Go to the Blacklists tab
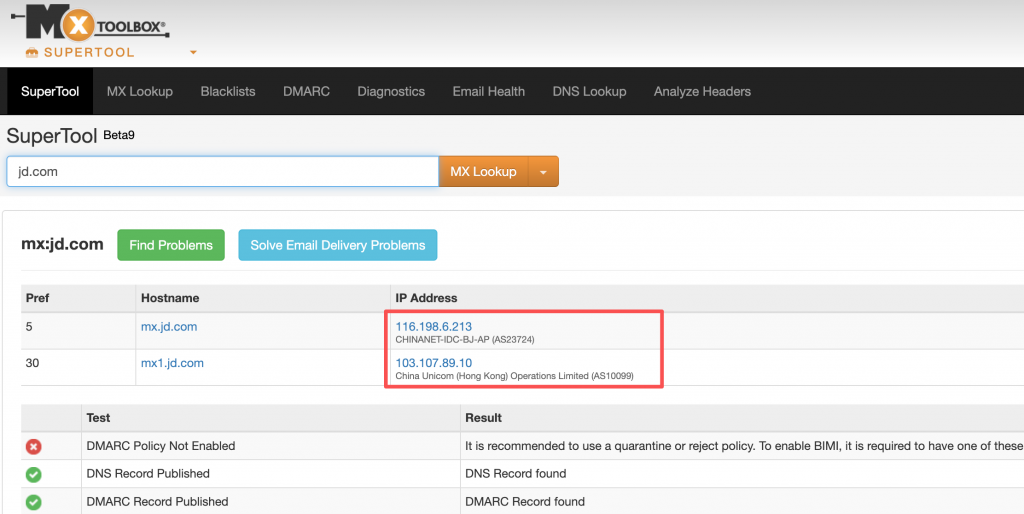 (228, 91)
